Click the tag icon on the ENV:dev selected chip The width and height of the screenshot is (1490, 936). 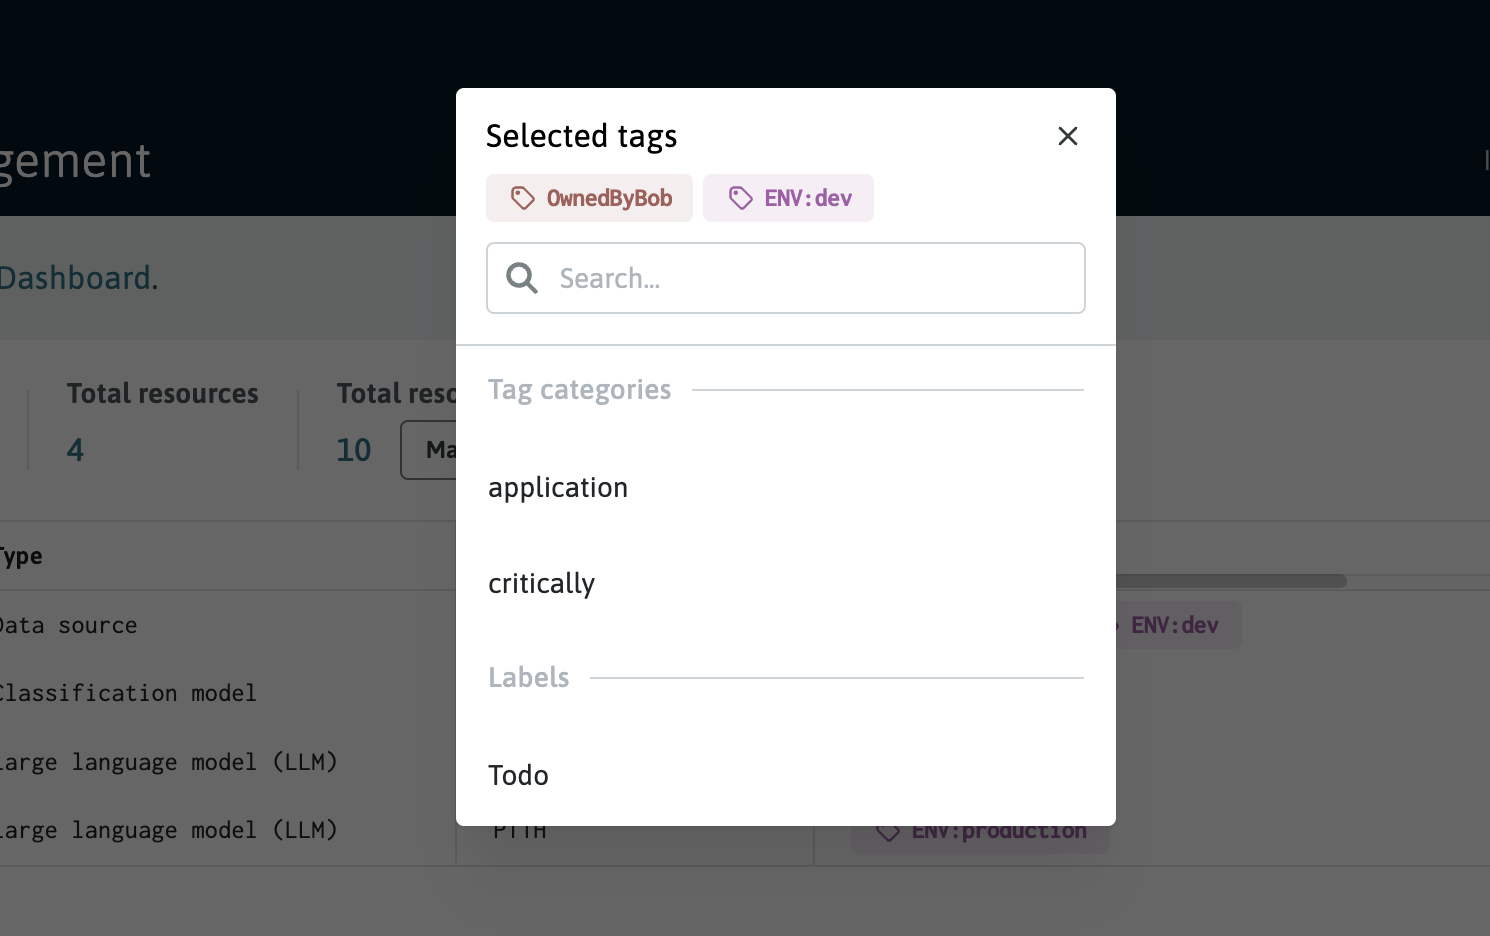click(x=741, y=198)
